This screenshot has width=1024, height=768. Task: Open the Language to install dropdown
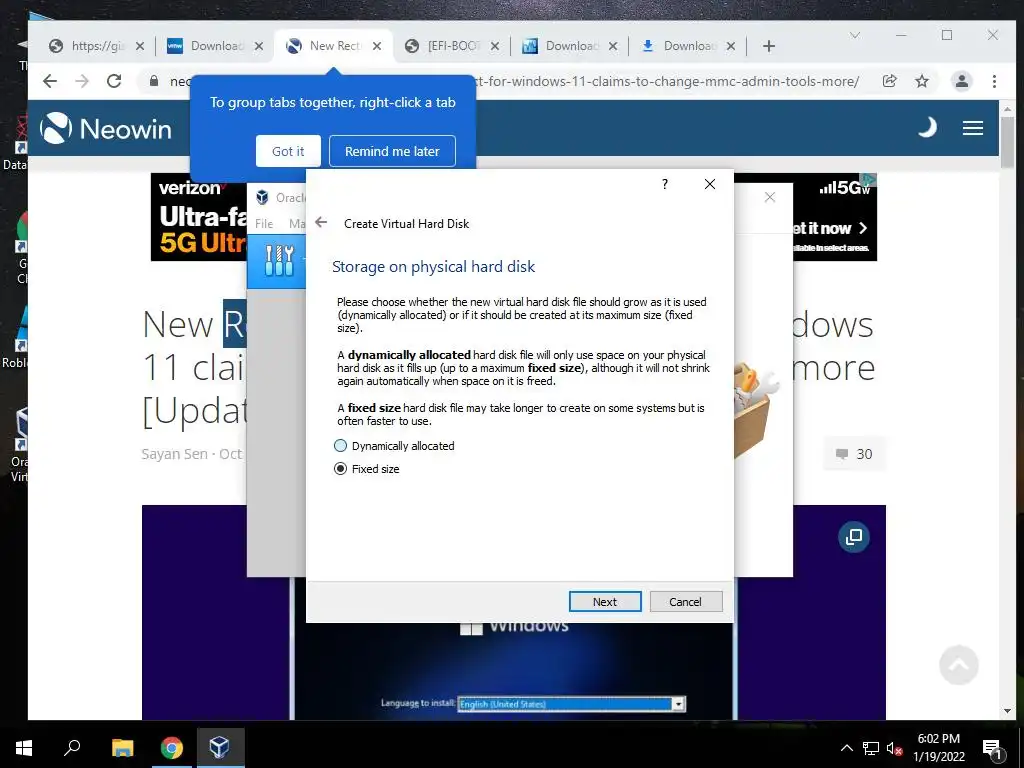679,704
